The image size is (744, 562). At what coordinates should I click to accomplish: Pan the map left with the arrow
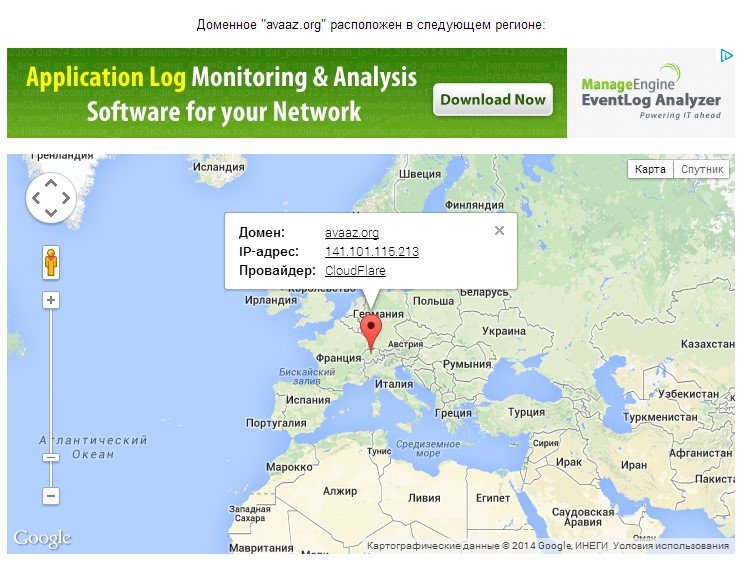pos(35,198)
